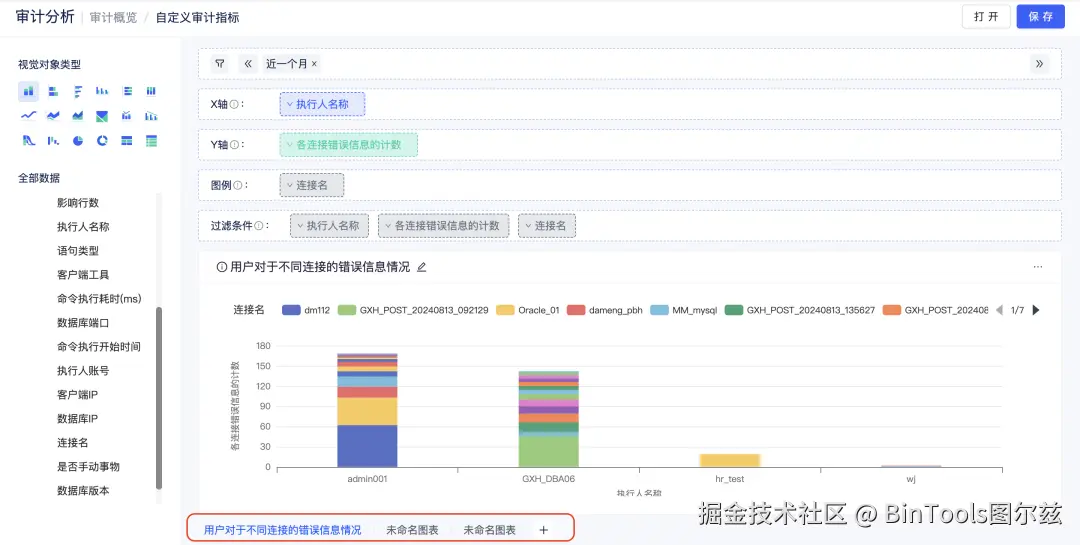Pick the square 100% stacked area icon
The width and height of the screenshot is (1080, 545).
tap(102, 116)
